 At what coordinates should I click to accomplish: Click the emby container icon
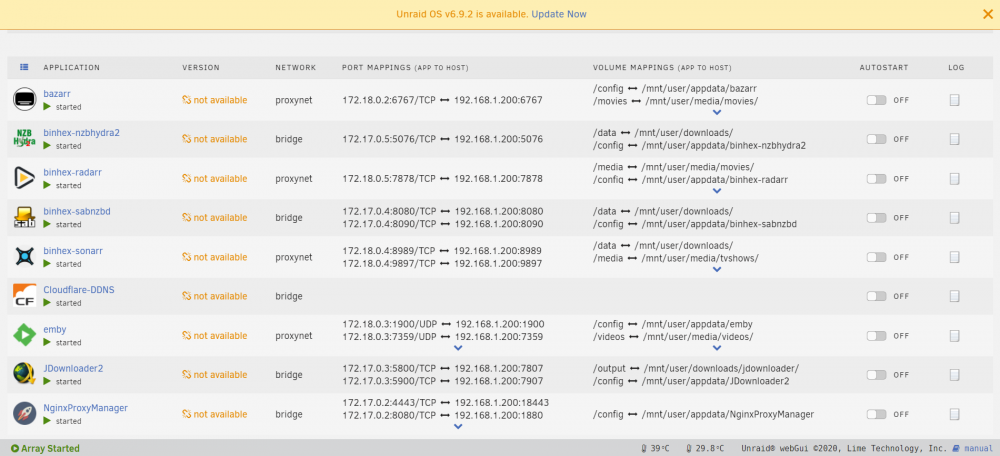click(x=25, y=335)
